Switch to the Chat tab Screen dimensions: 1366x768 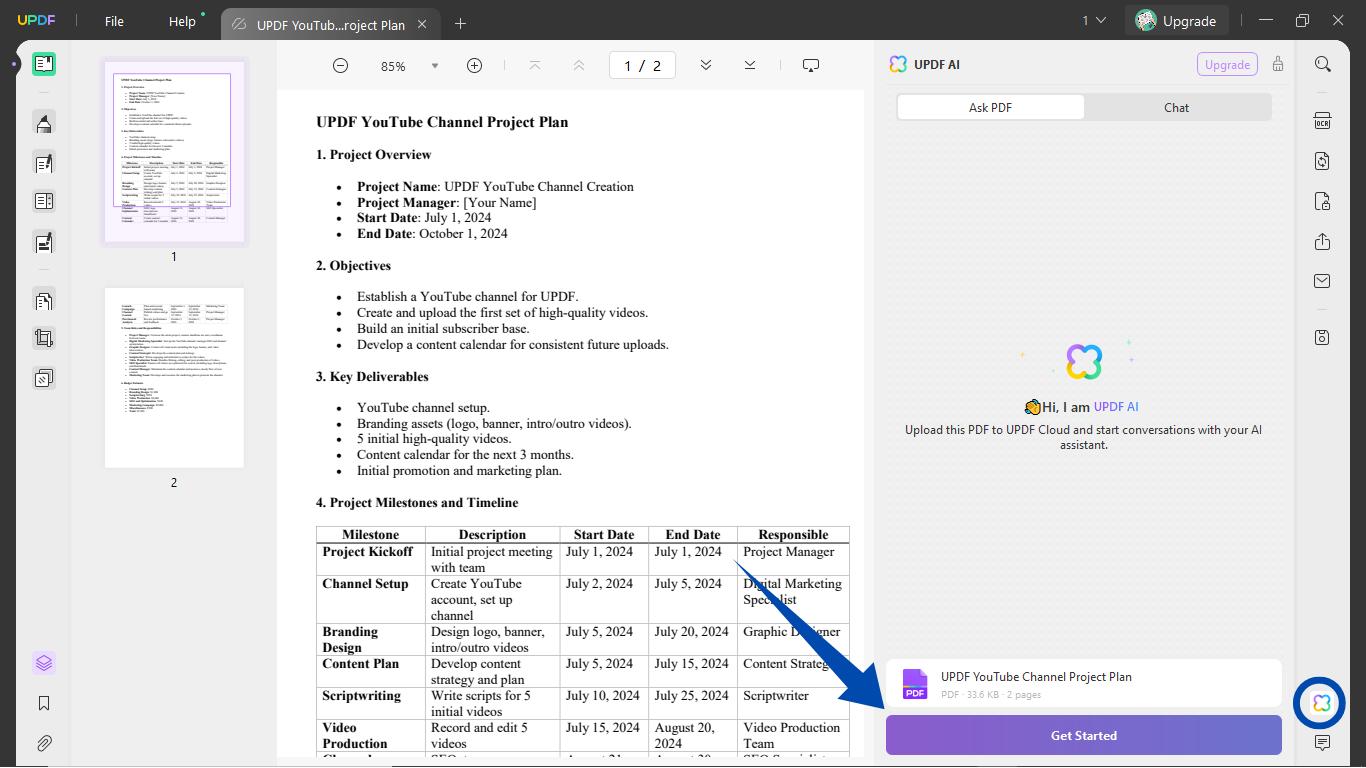[1176, 107]
